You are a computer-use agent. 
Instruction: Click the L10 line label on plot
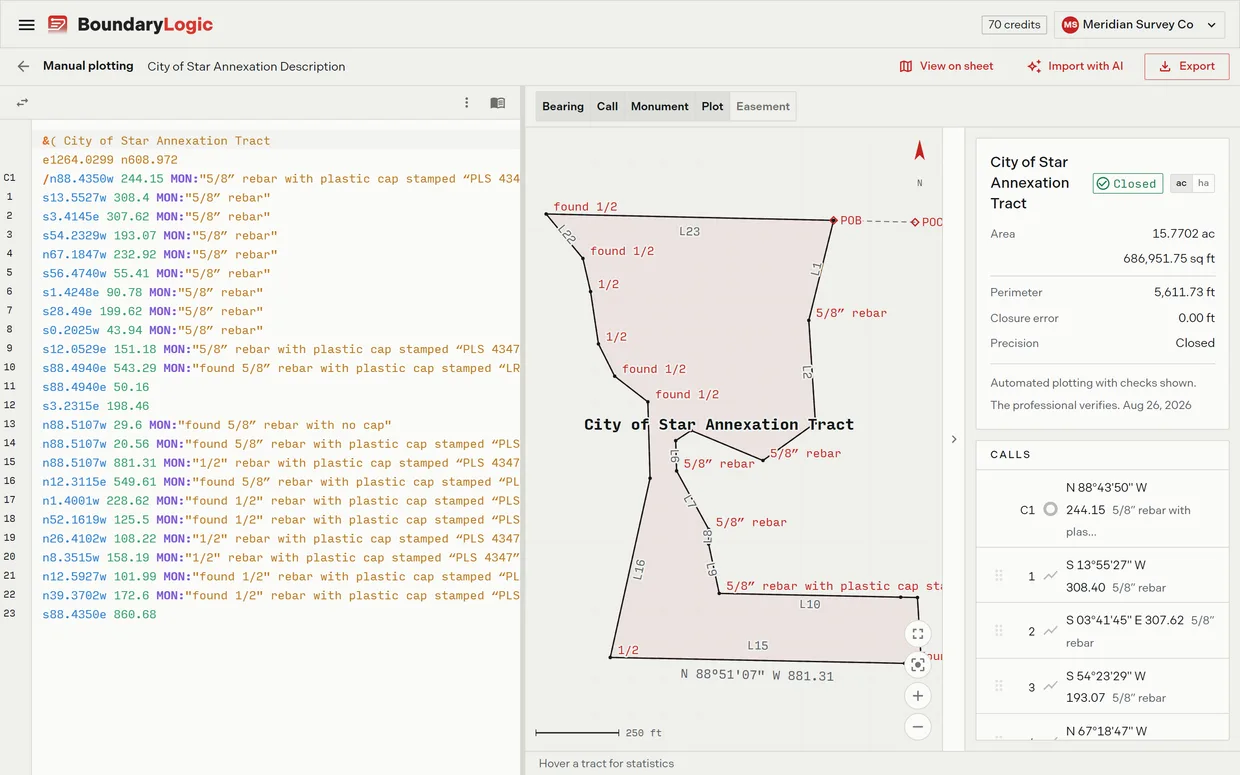click(x=810, y=604)
